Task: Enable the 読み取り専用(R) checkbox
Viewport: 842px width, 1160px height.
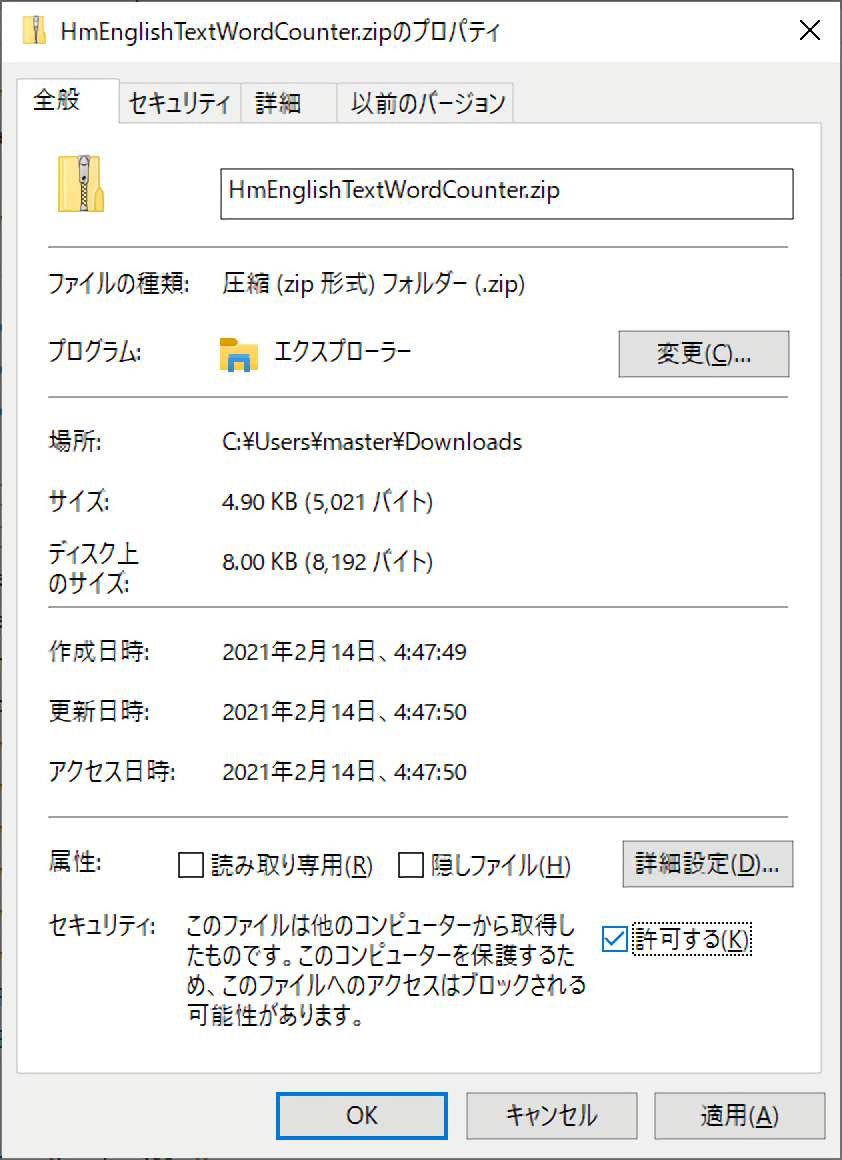Action: coord(191,865)
